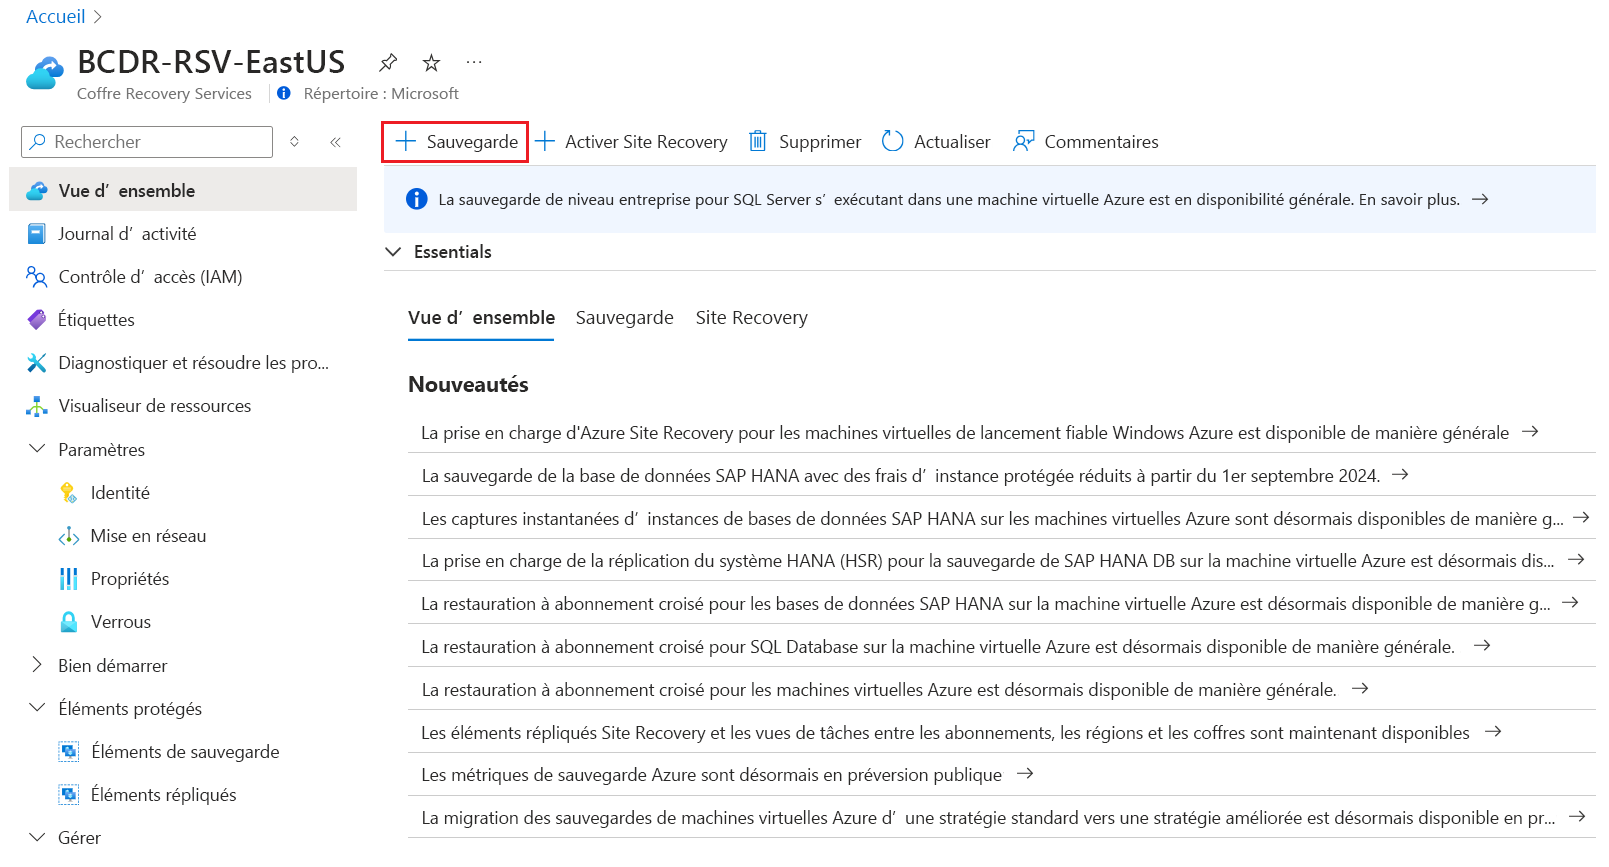Screen dimensions: 1609x867
Task: Switch to the Site Recovery tab
Action: pyautogui.click(x=752, y=318)
